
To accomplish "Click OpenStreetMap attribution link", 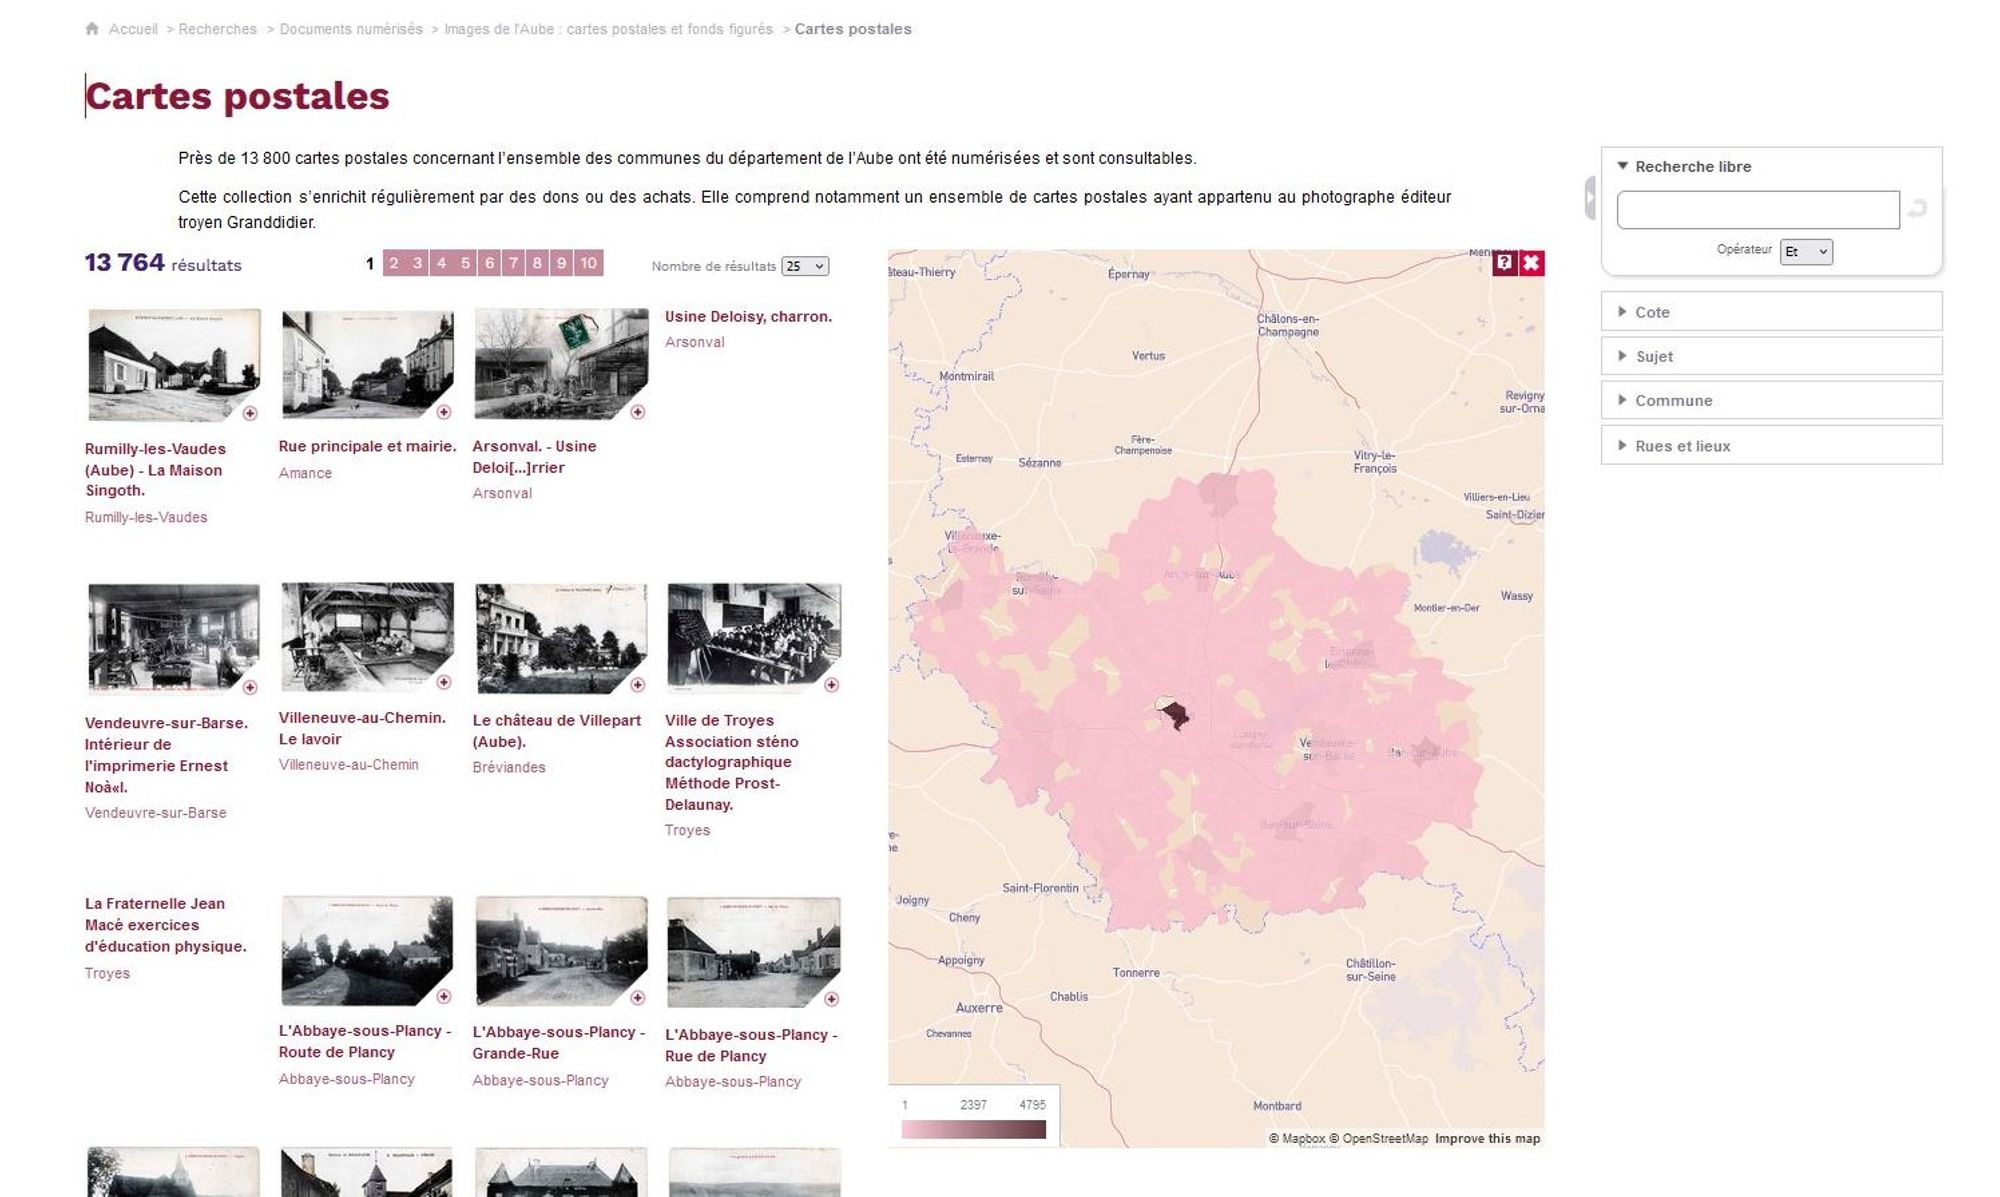I will pos(1378,1138).
